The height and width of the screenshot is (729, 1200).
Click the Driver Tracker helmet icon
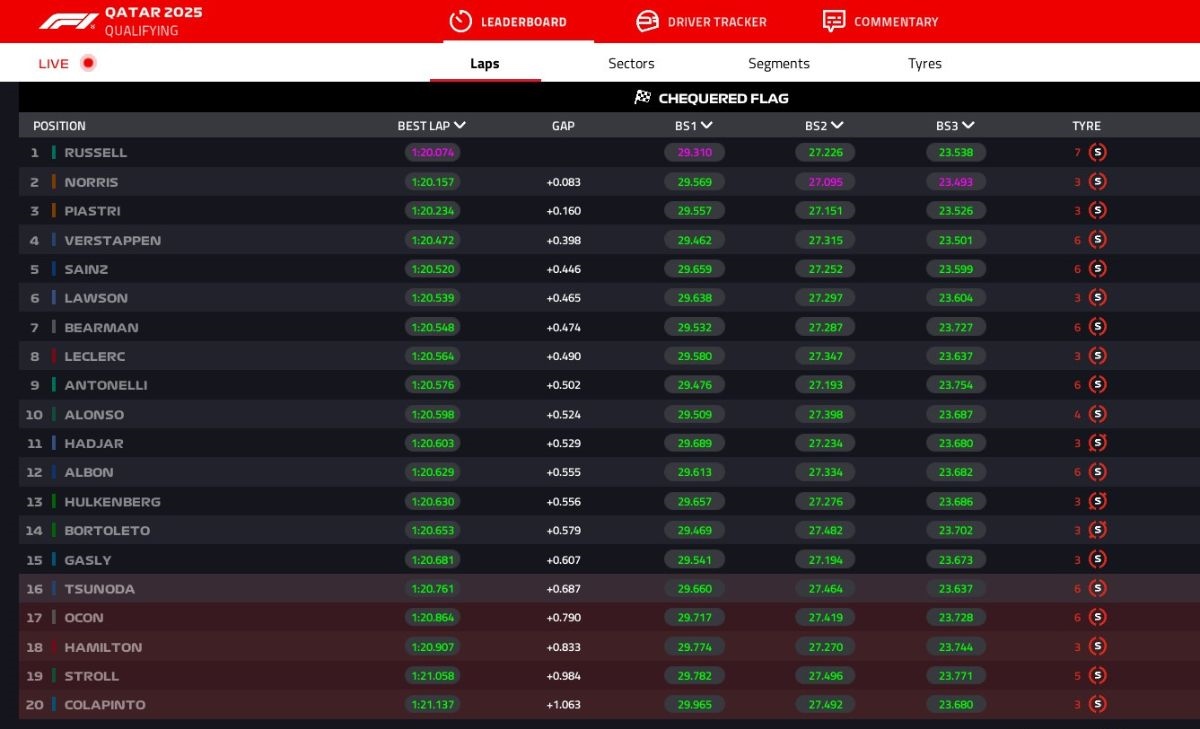tap(647, 21)
